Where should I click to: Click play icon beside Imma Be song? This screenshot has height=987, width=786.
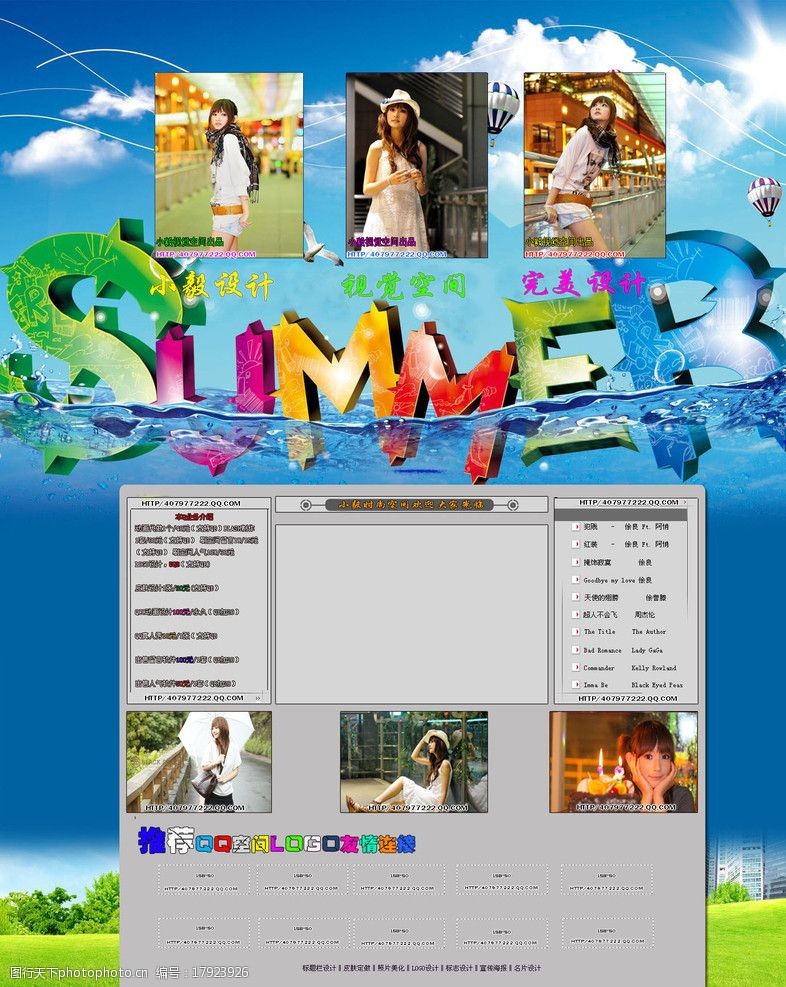coord(575,685)
